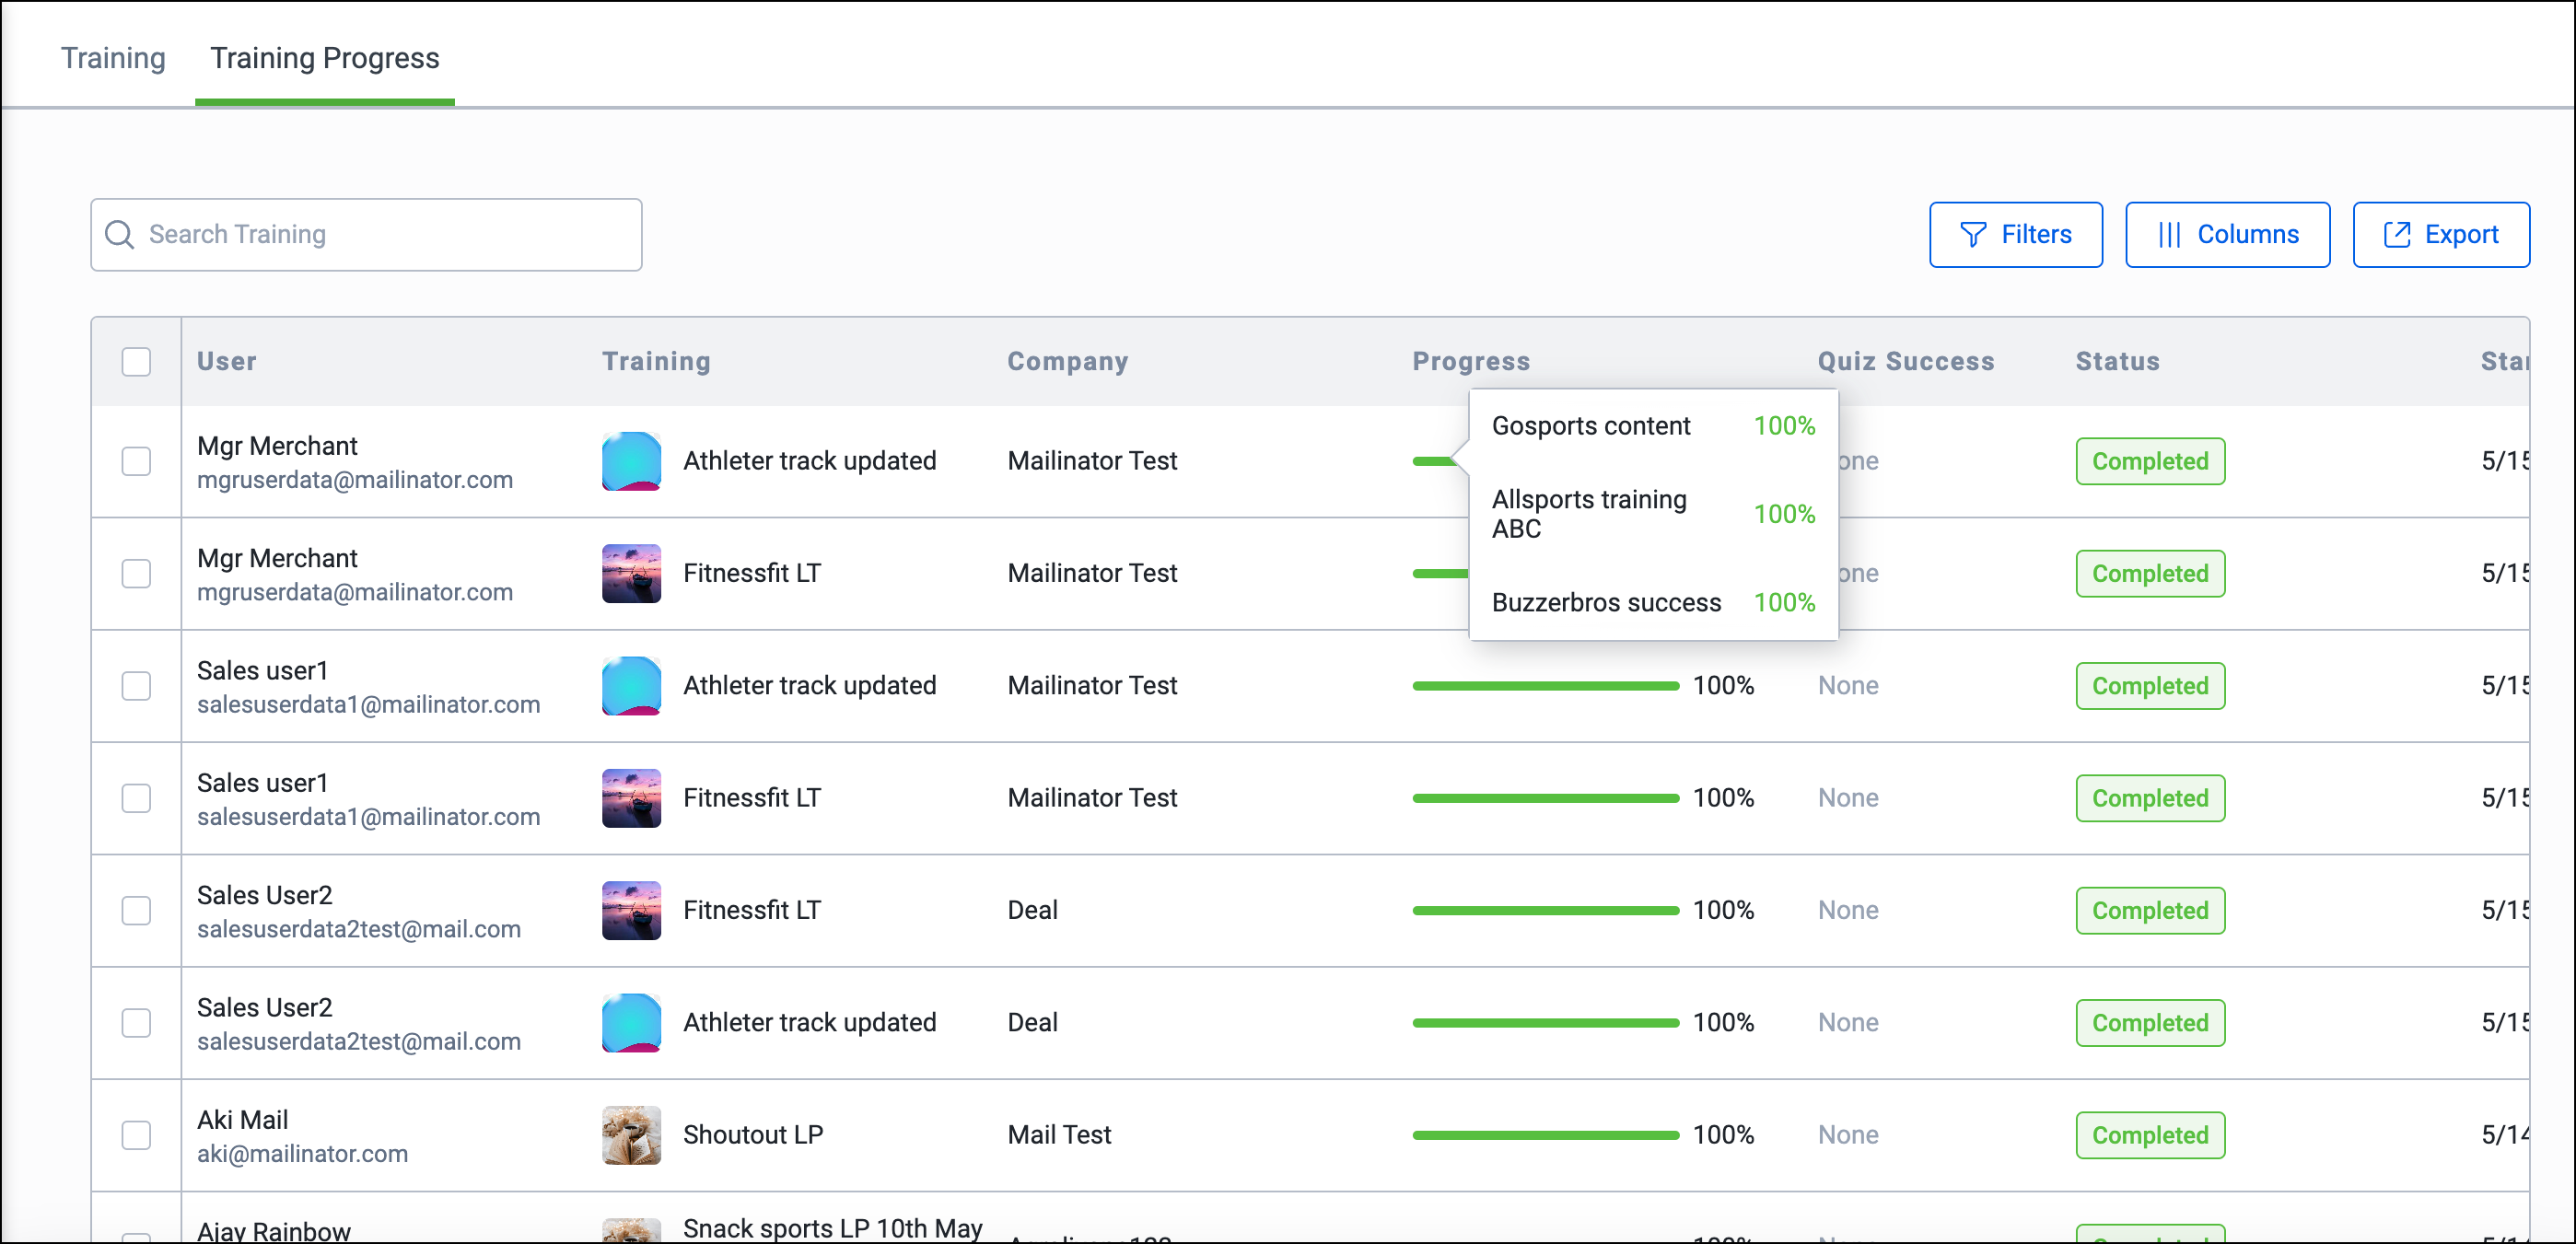
Task: Click Snack sports LP 10th May training
Action: tap(832, 1228)
